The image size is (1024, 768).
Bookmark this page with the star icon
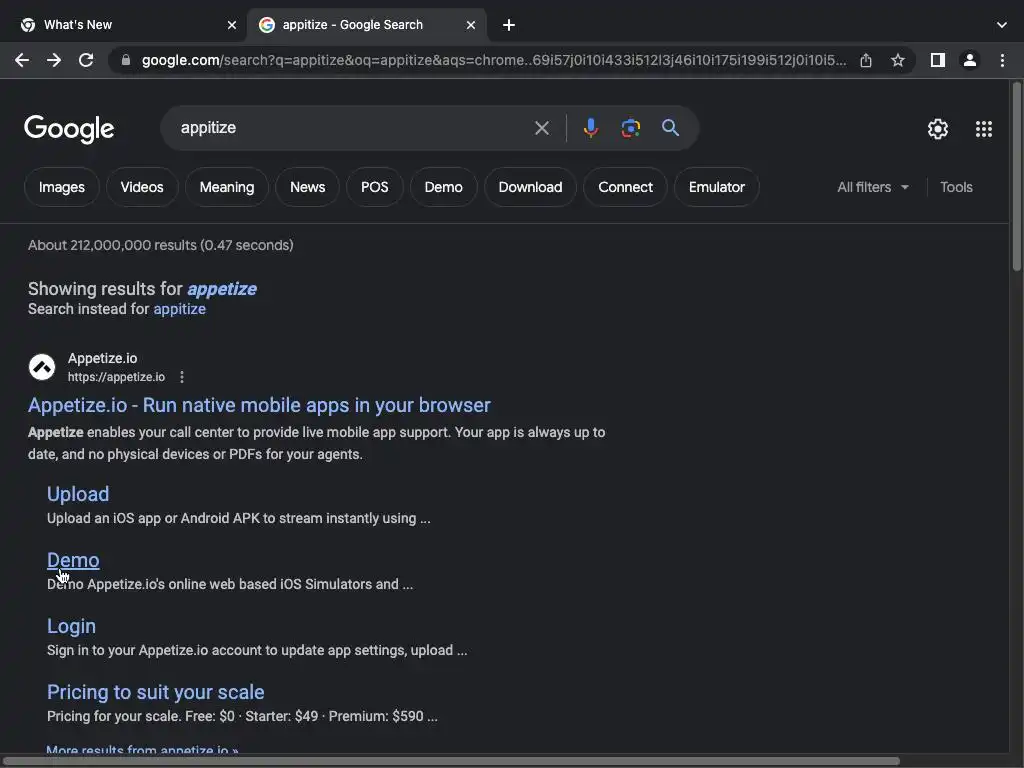(x=898, y=60)
